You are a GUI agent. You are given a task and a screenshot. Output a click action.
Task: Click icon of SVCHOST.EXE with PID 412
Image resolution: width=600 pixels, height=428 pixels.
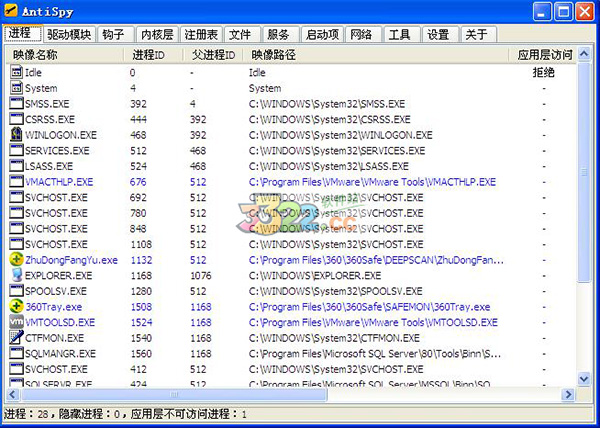click(16, 369)
